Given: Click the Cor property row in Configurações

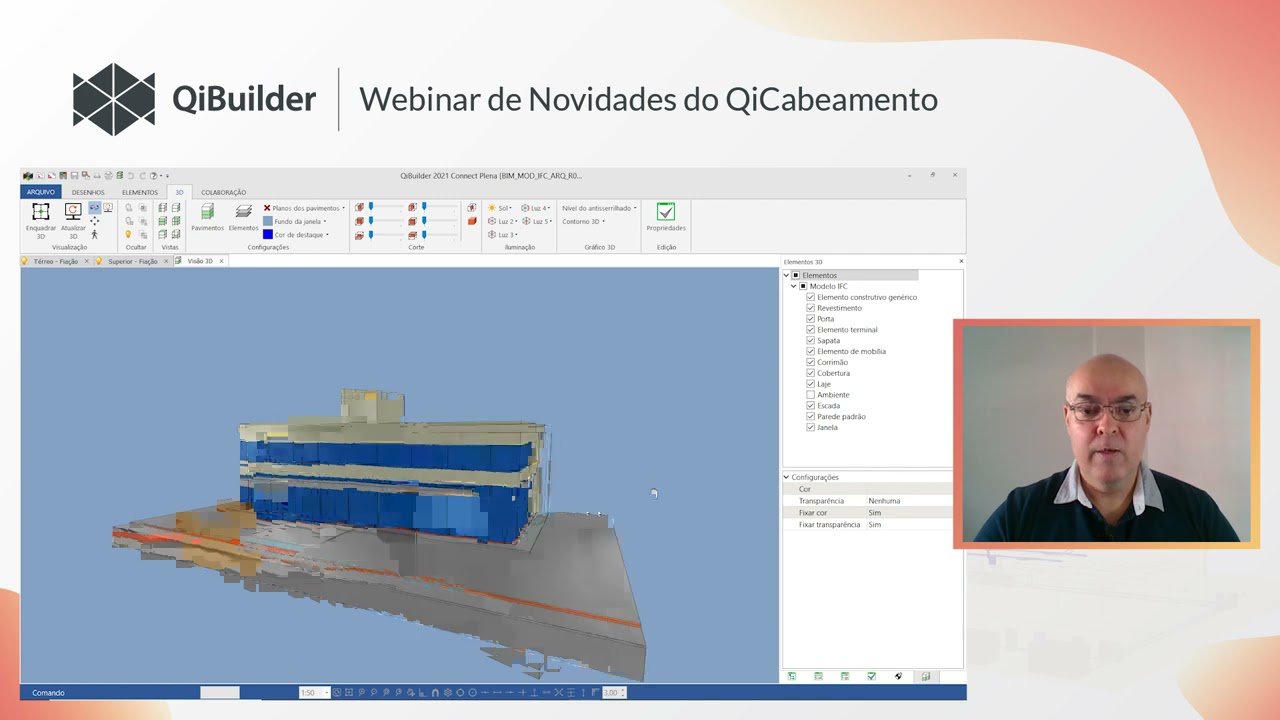Looking at the screenshot, I should pyautogui.click(x=868, y=489).
